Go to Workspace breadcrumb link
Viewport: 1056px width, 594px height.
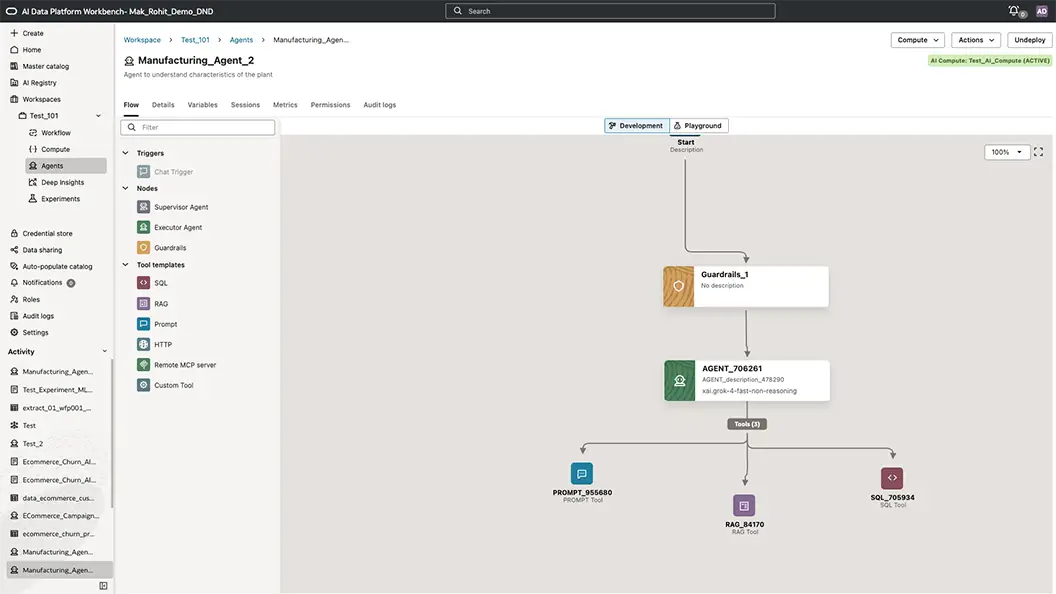click(x=142, y=40)
